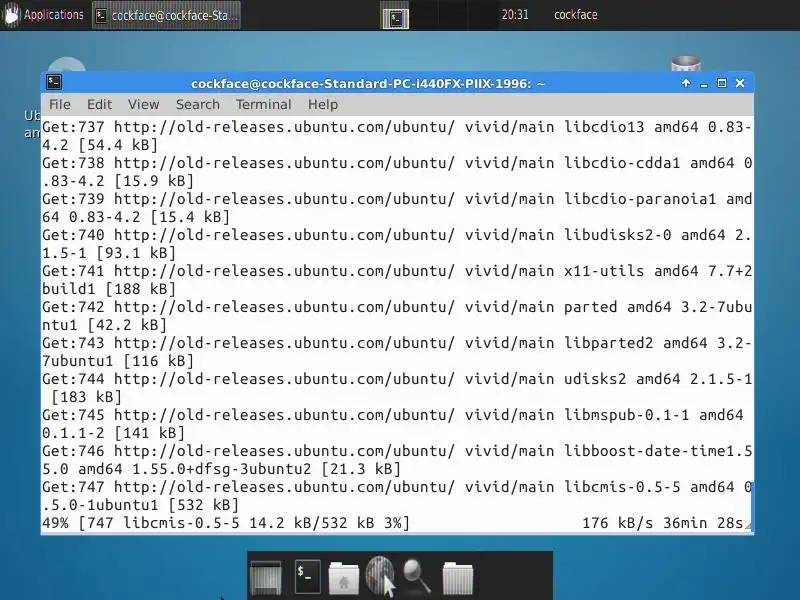The height and width of the screenshot is (600, 800).
Task: Open the home folder icon in dock
Action: [343, 578]
